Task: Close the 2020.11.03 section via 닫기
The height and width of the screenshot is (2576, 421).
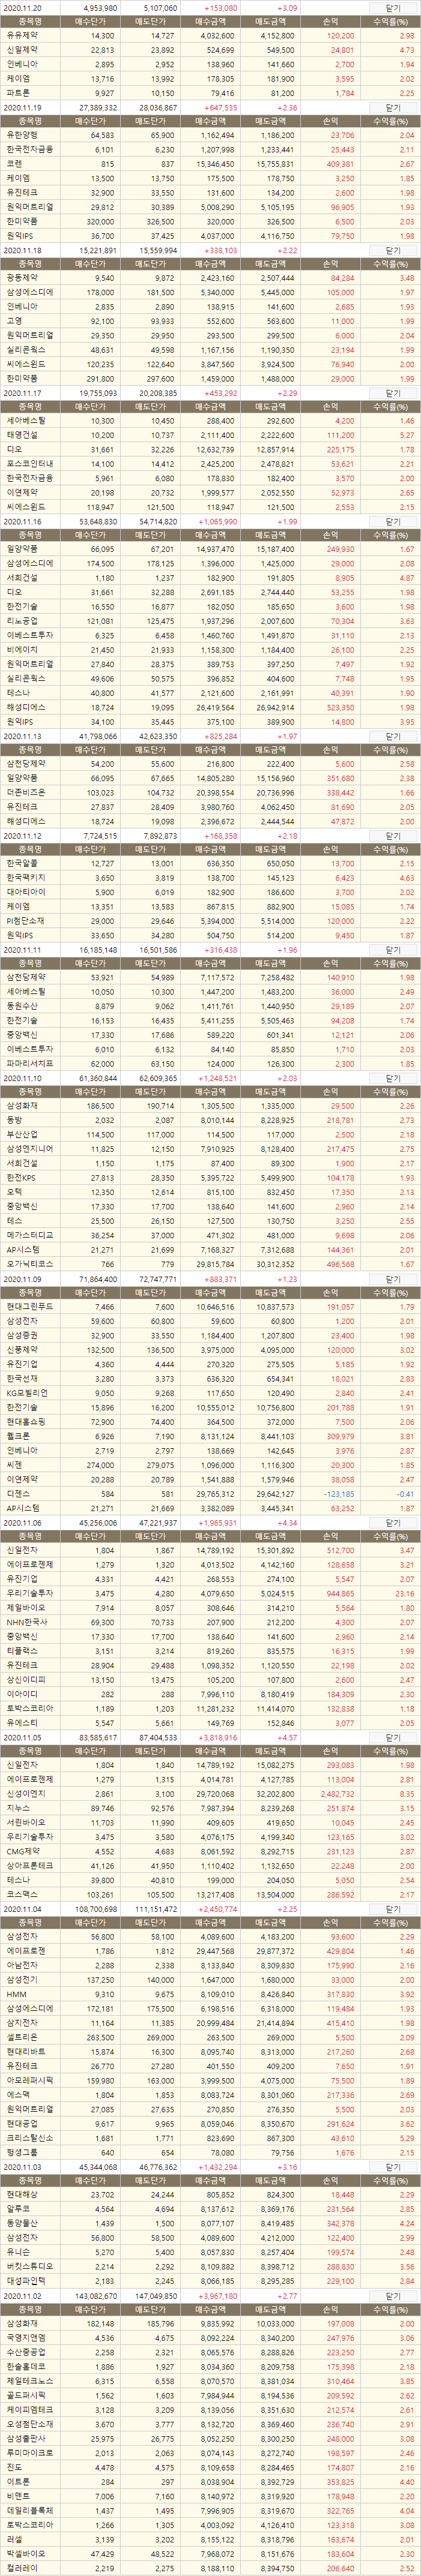Action: (393, 2167)
